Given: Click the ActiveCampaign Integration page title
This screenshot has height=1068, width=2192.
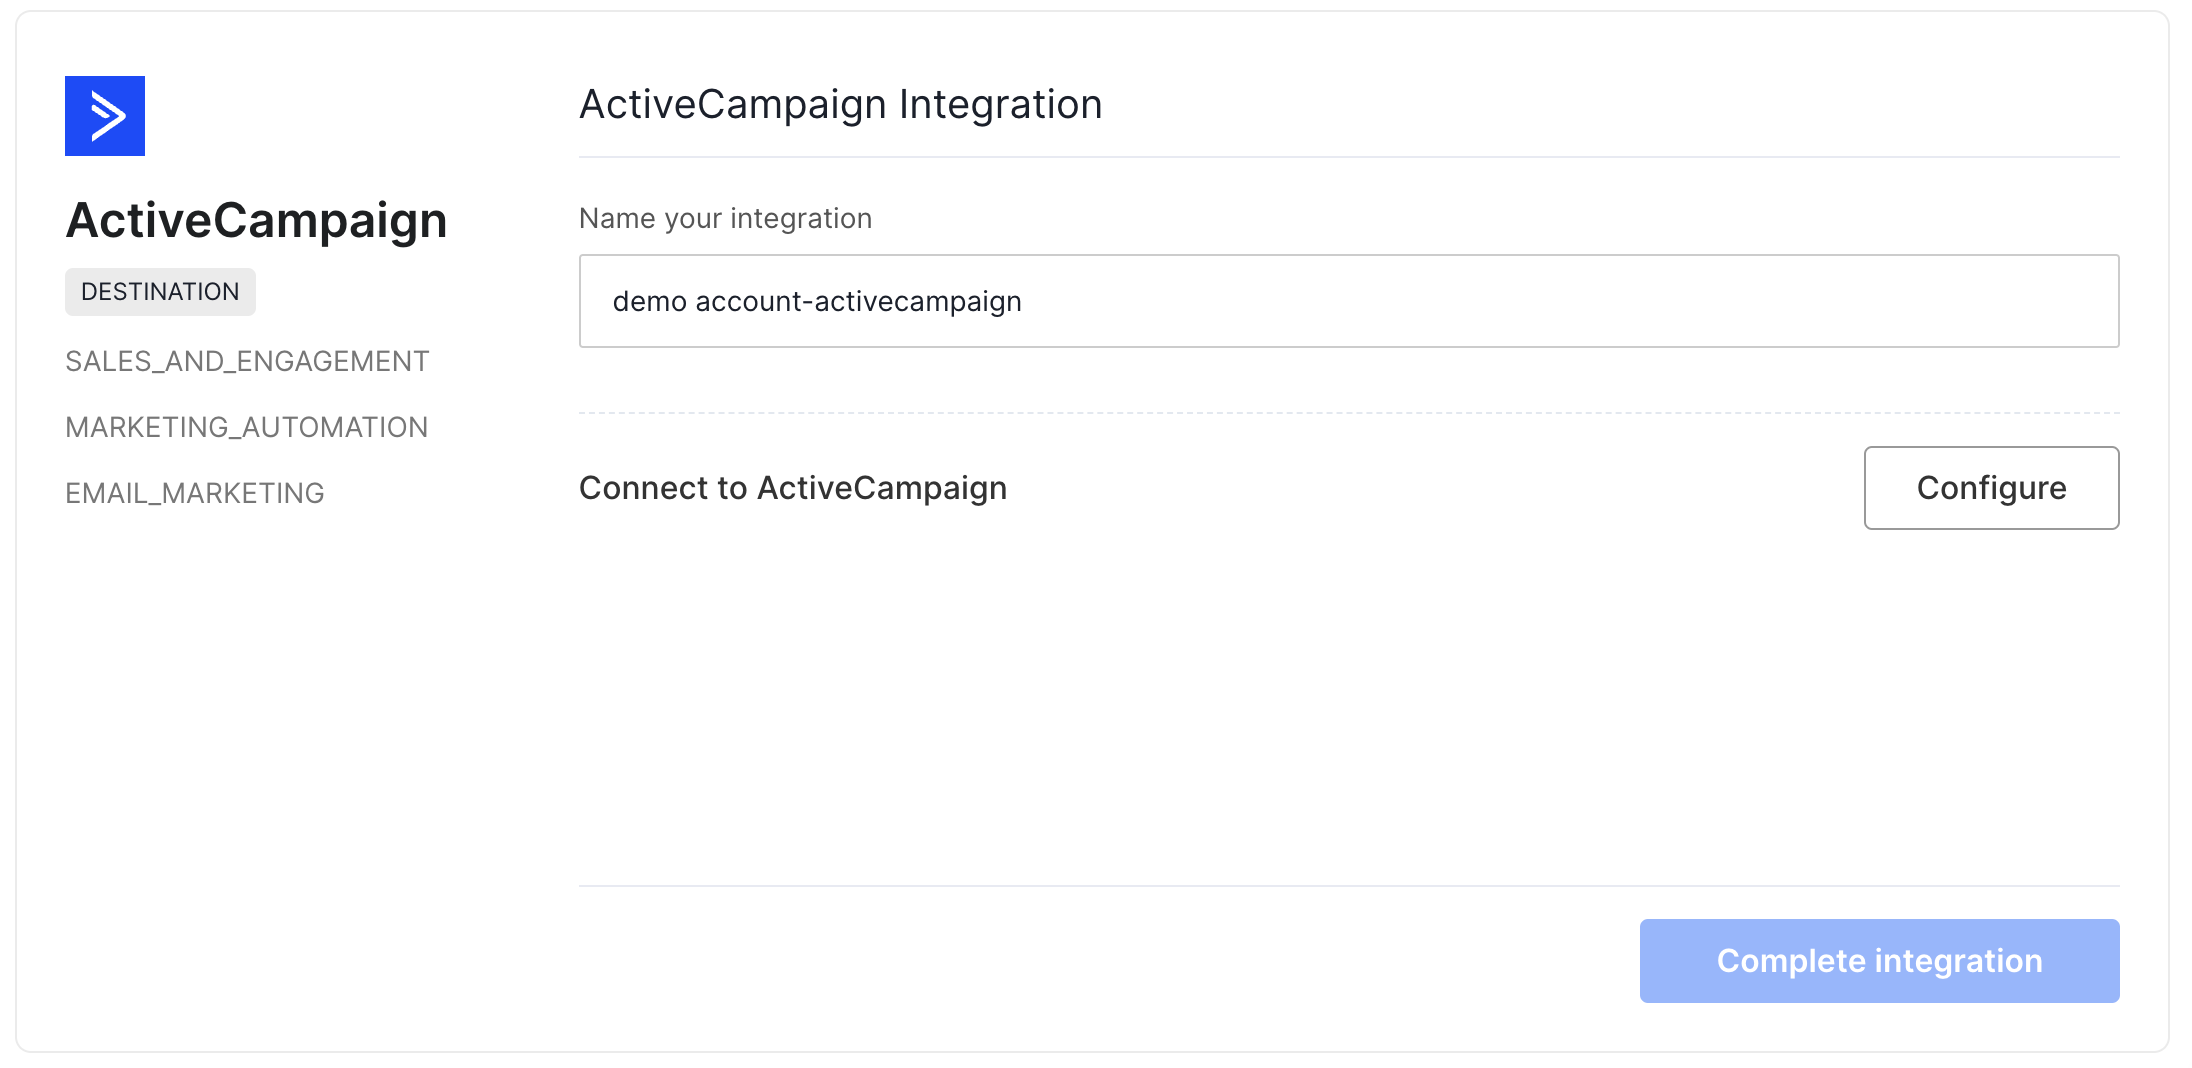Looking at the screenshot, I should pos(840,104).
